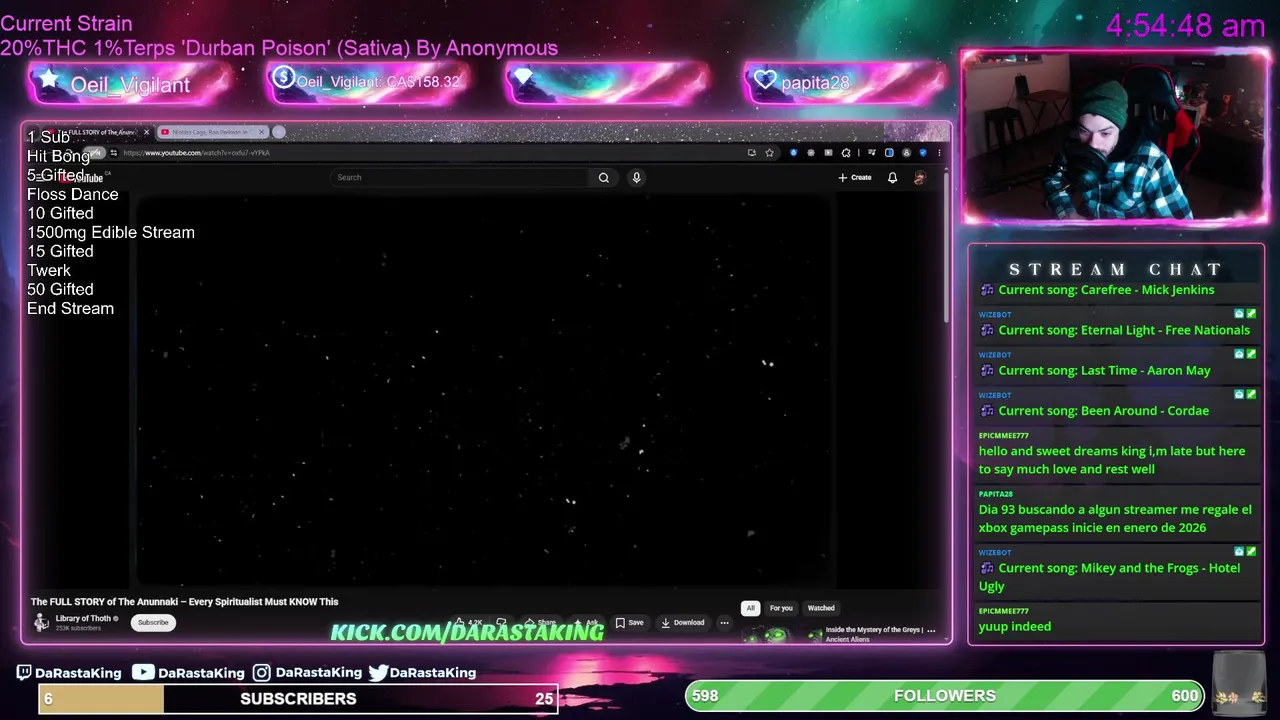Click the papita28 heart badge

coord(845,83)
